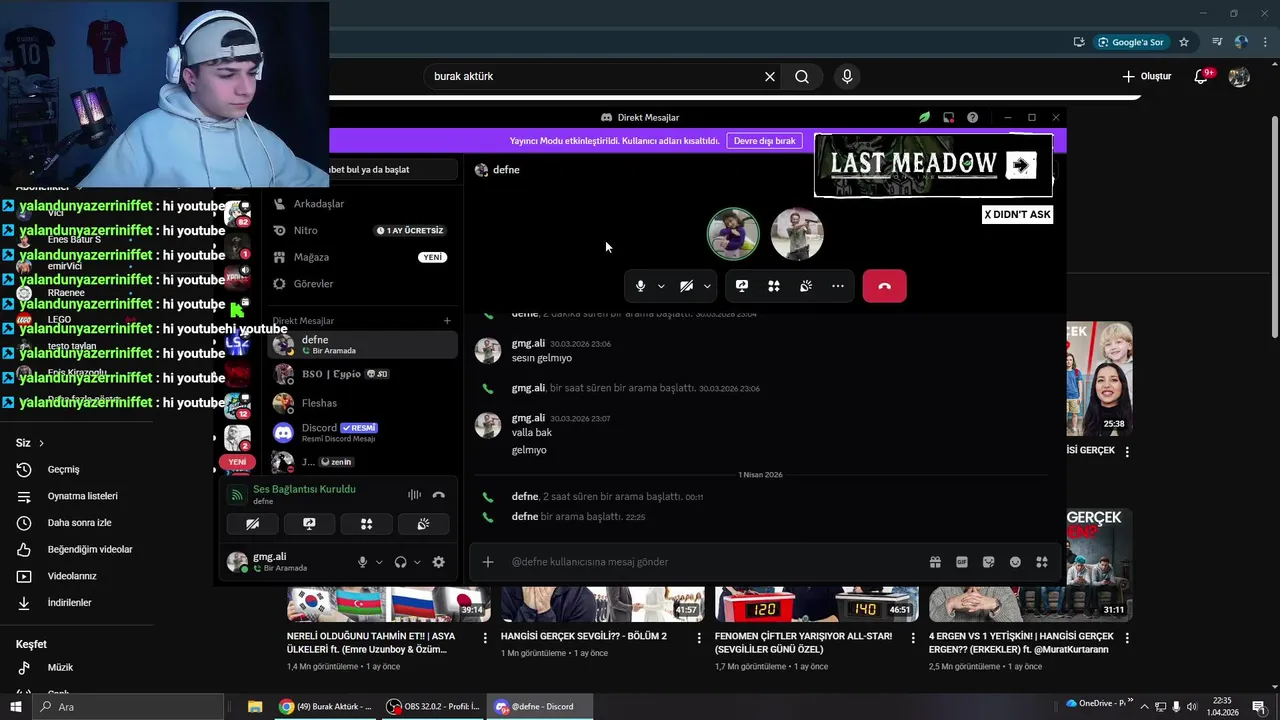Image resolution: width=1280 pixels, height=720 pixels.
Task: Select defne direct message conversation
Action: (x=362, y=345)
